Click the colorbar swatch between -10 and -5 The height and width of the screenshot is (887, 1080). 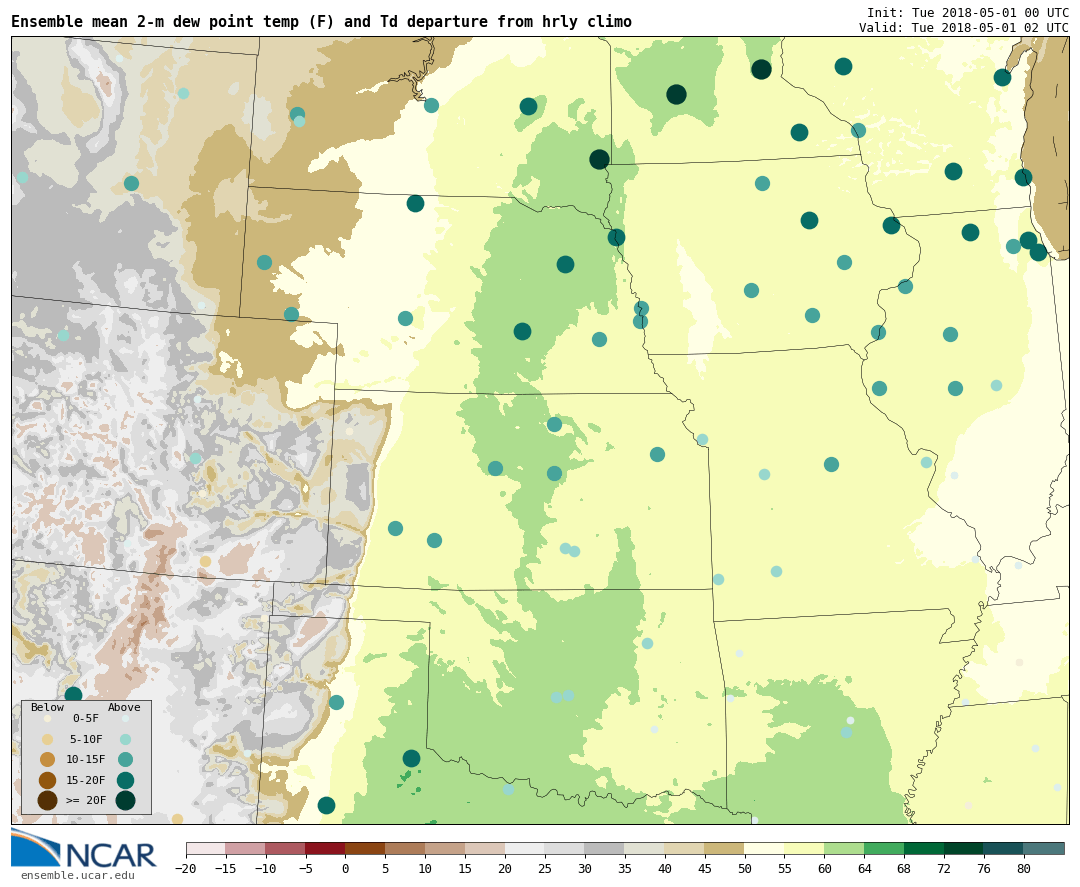coord(285,848)
